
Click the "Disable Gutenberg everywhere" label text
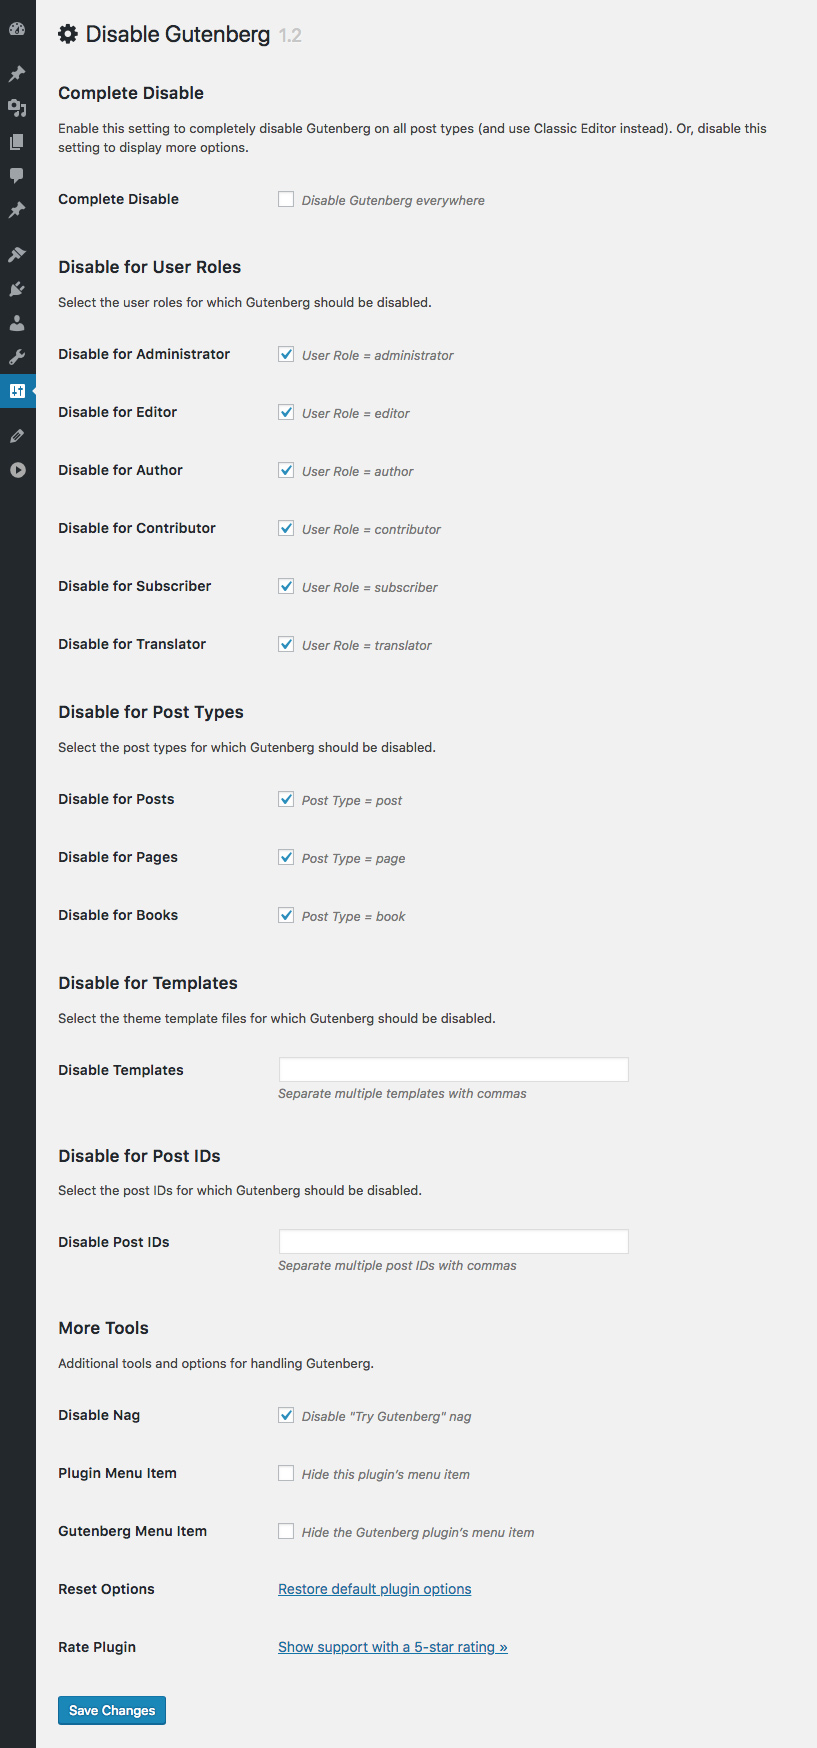point(393,200)
